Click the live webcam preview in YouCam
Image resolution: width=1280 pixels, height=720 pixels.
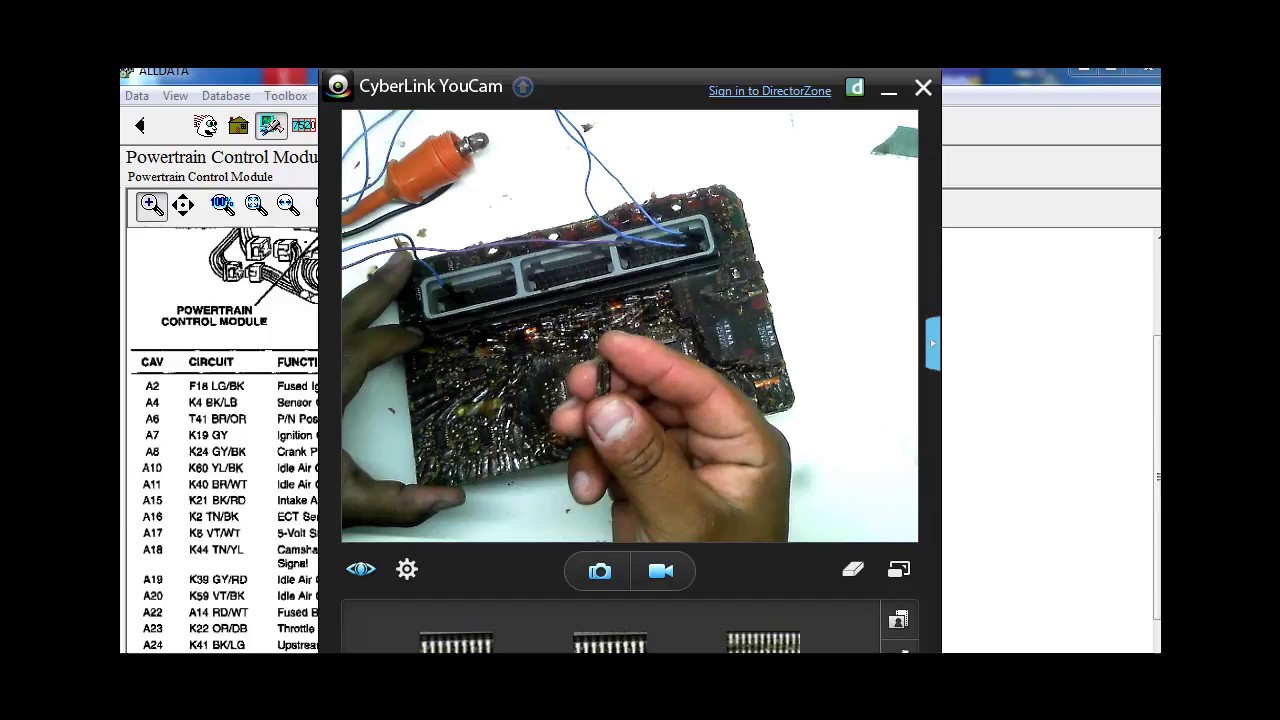630,326
